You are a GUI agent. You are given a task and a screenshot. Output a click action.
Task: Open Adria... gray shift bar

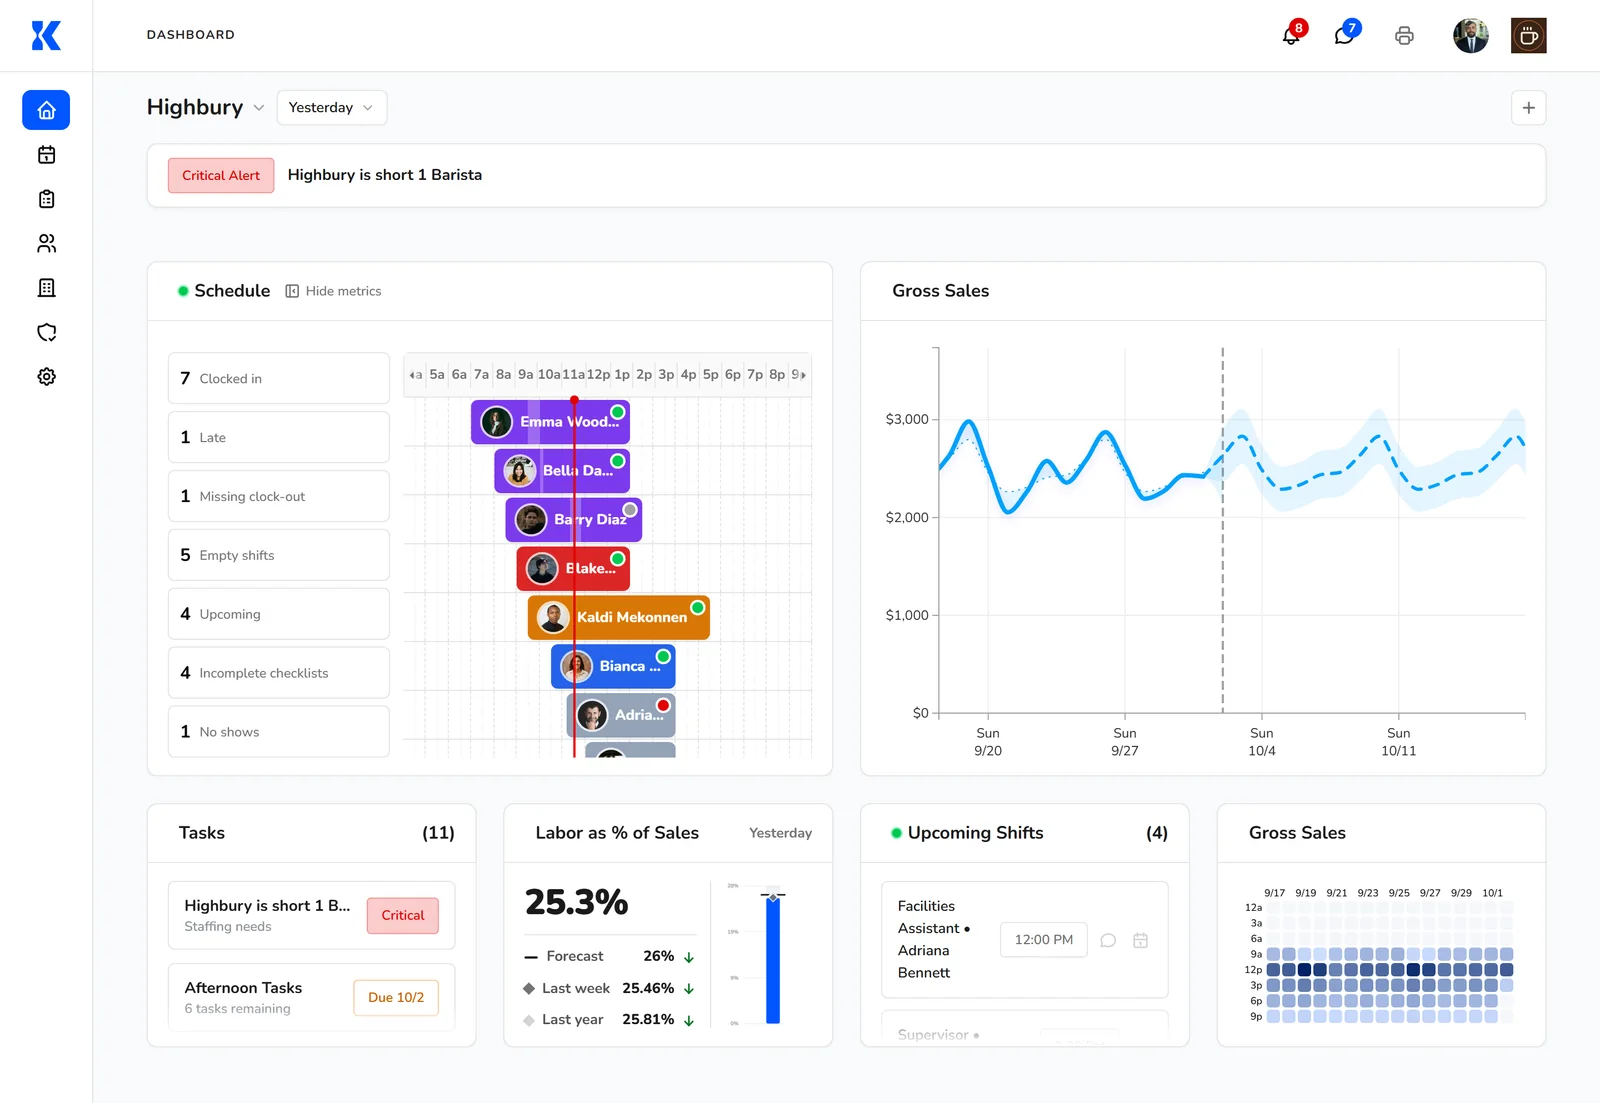click(x=621, y=716)
